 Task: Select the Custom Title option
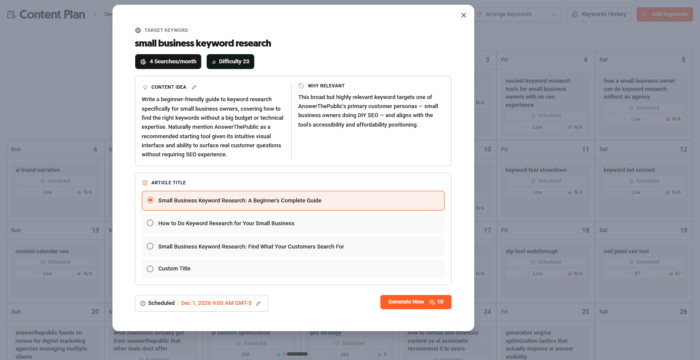click(x=293, y=269)
